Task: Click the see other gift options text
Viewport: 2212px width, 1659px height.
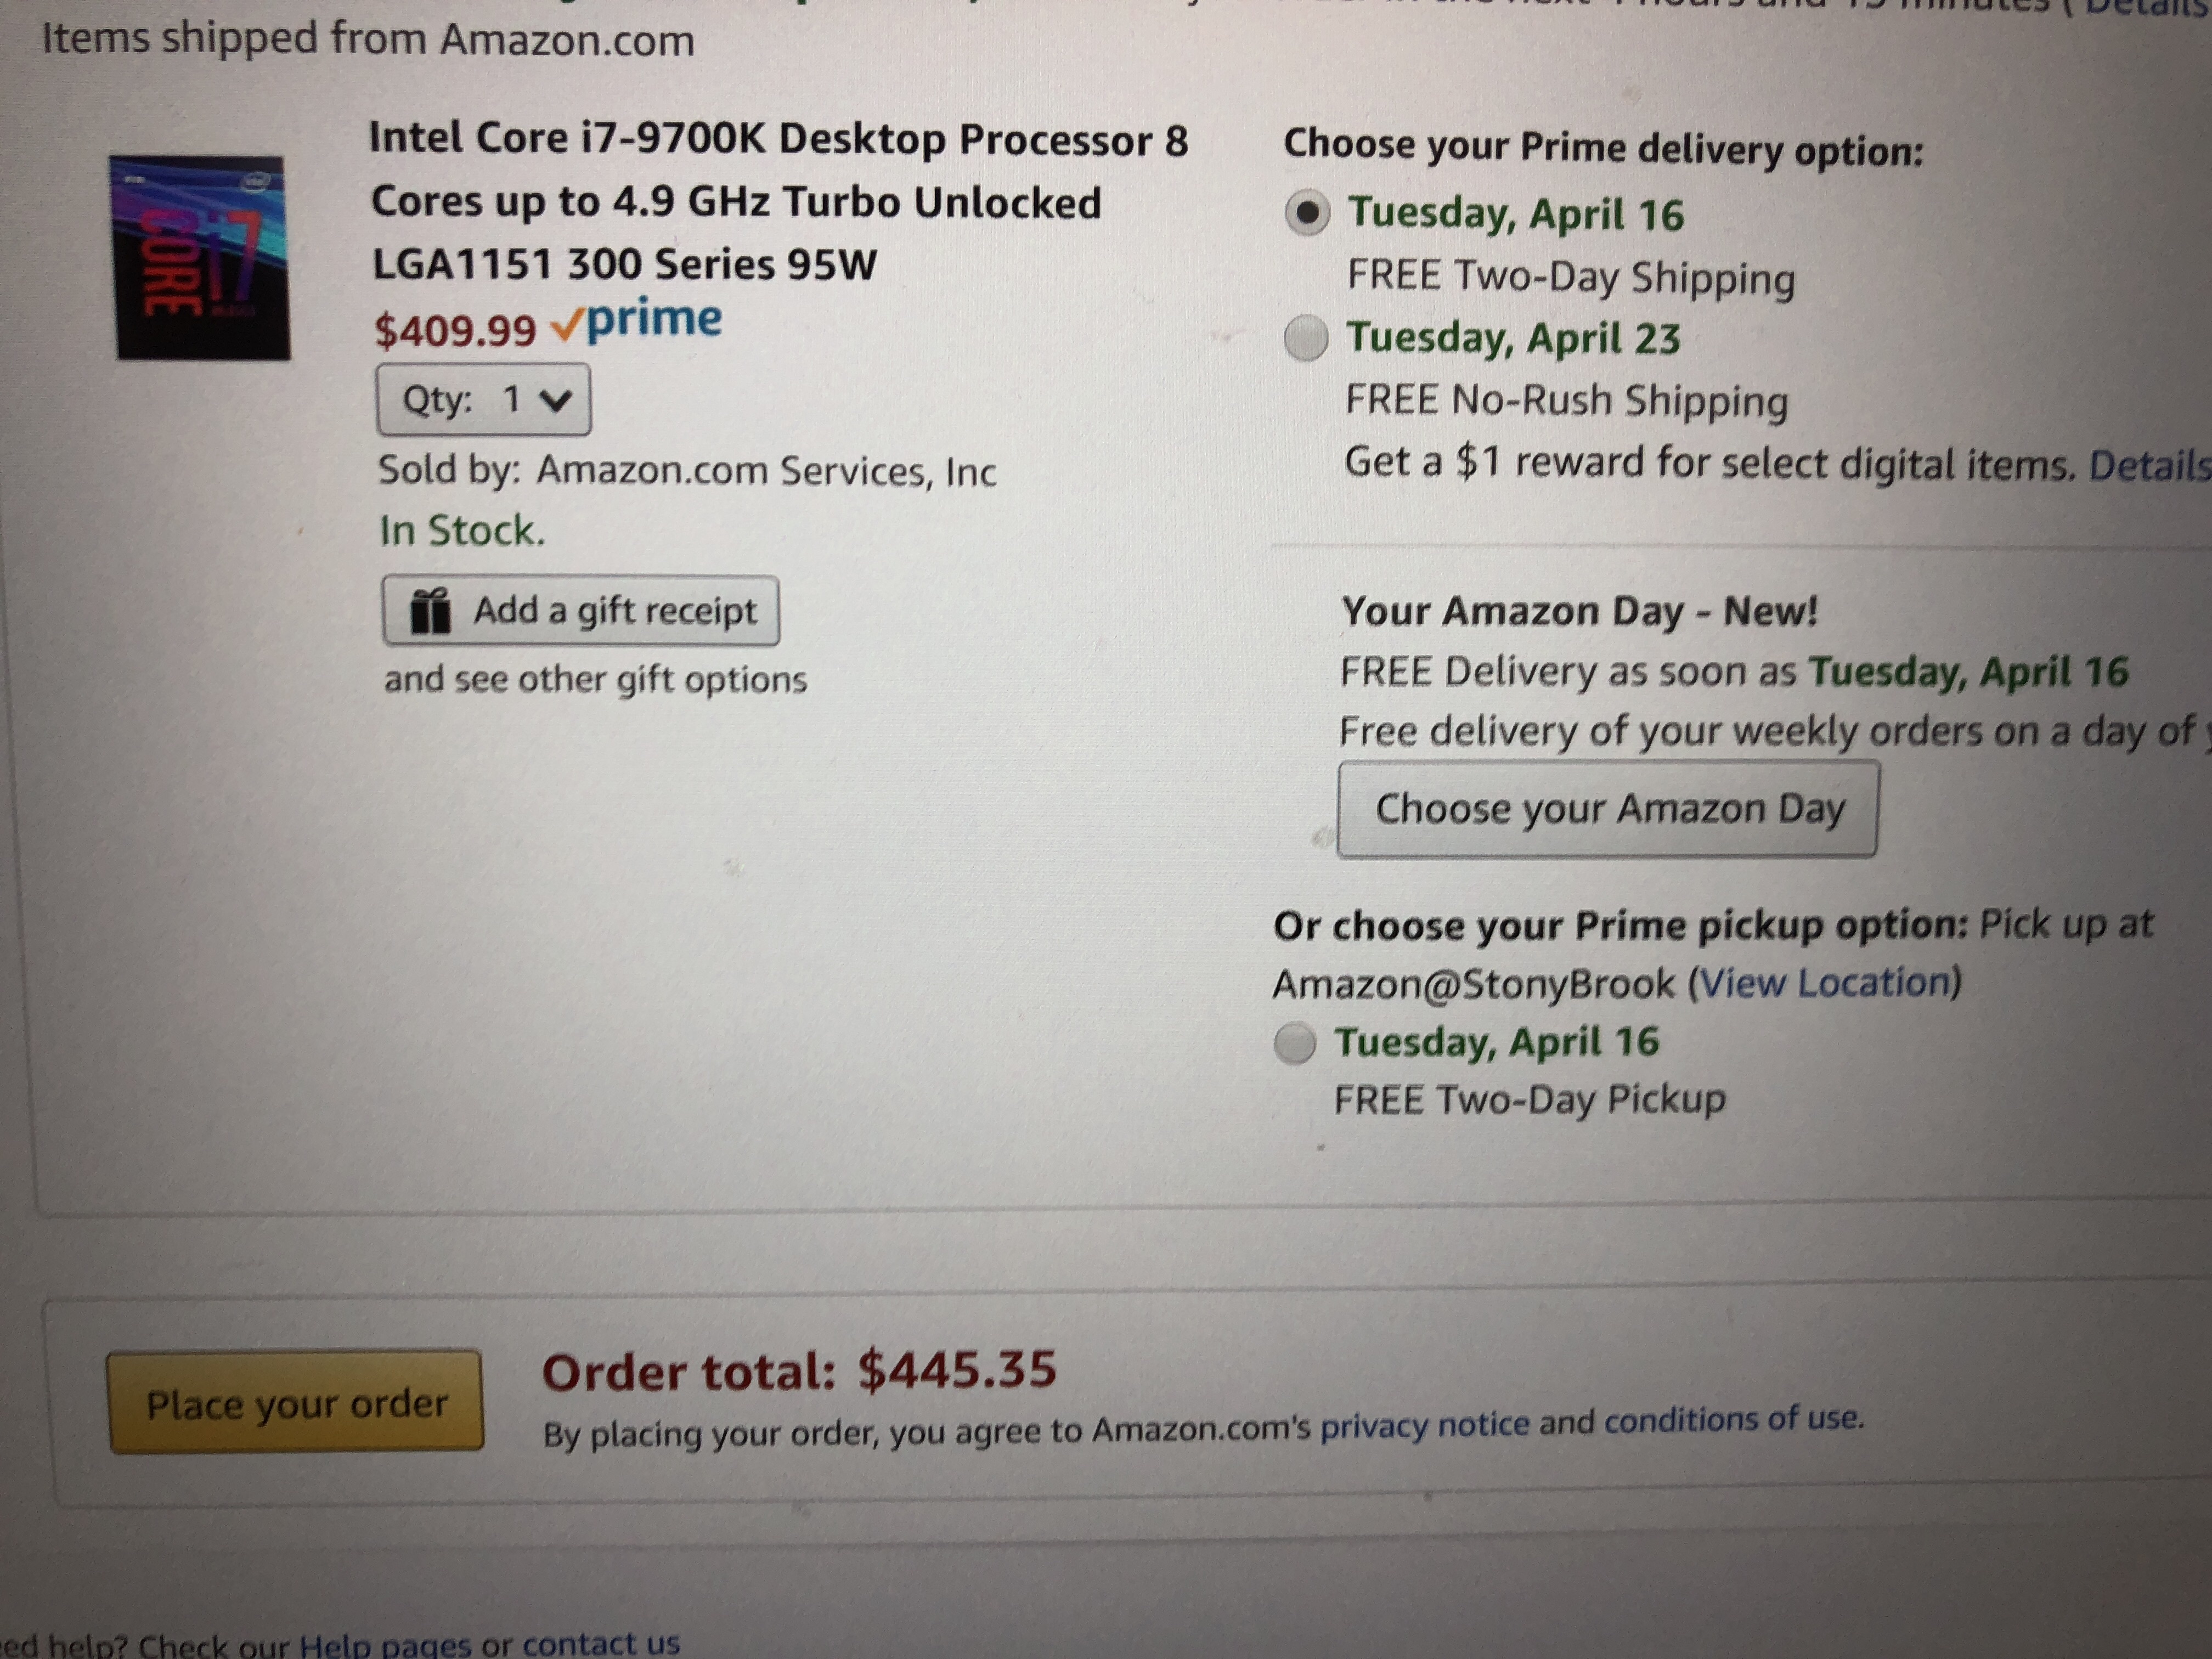Action: pyautogui.click(x=595, y=680)
